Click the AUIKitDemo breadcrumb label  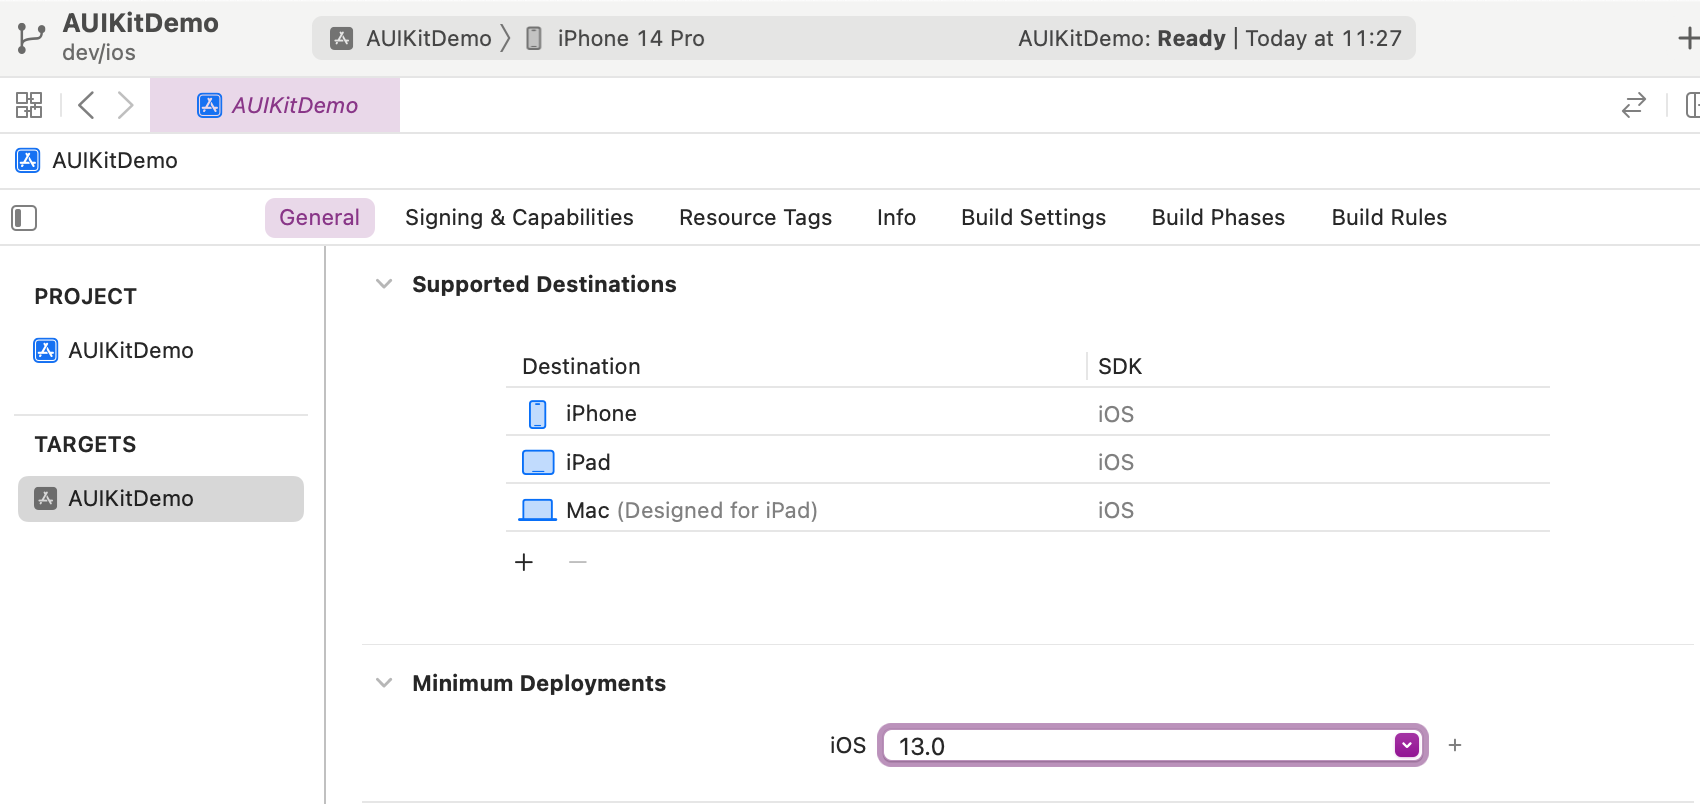tap(115, 160)
